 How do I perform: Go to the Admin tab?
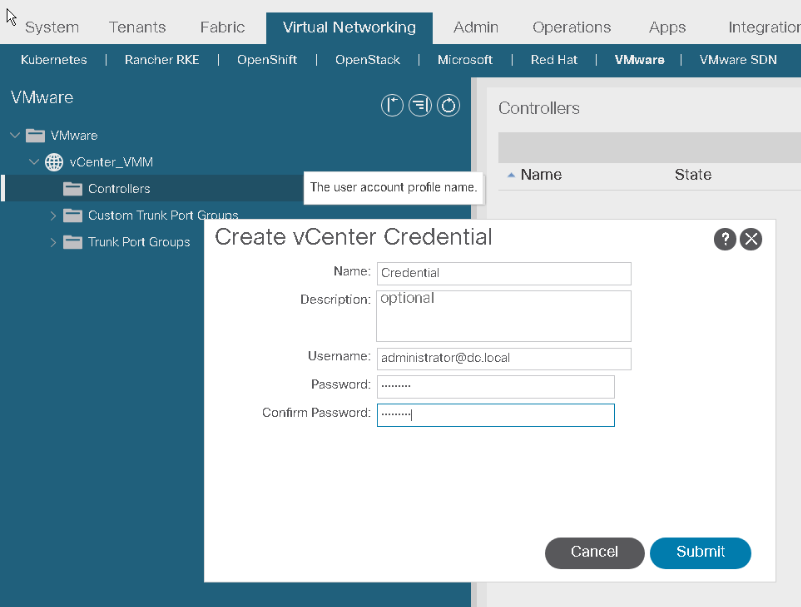[x=476, y=27]
